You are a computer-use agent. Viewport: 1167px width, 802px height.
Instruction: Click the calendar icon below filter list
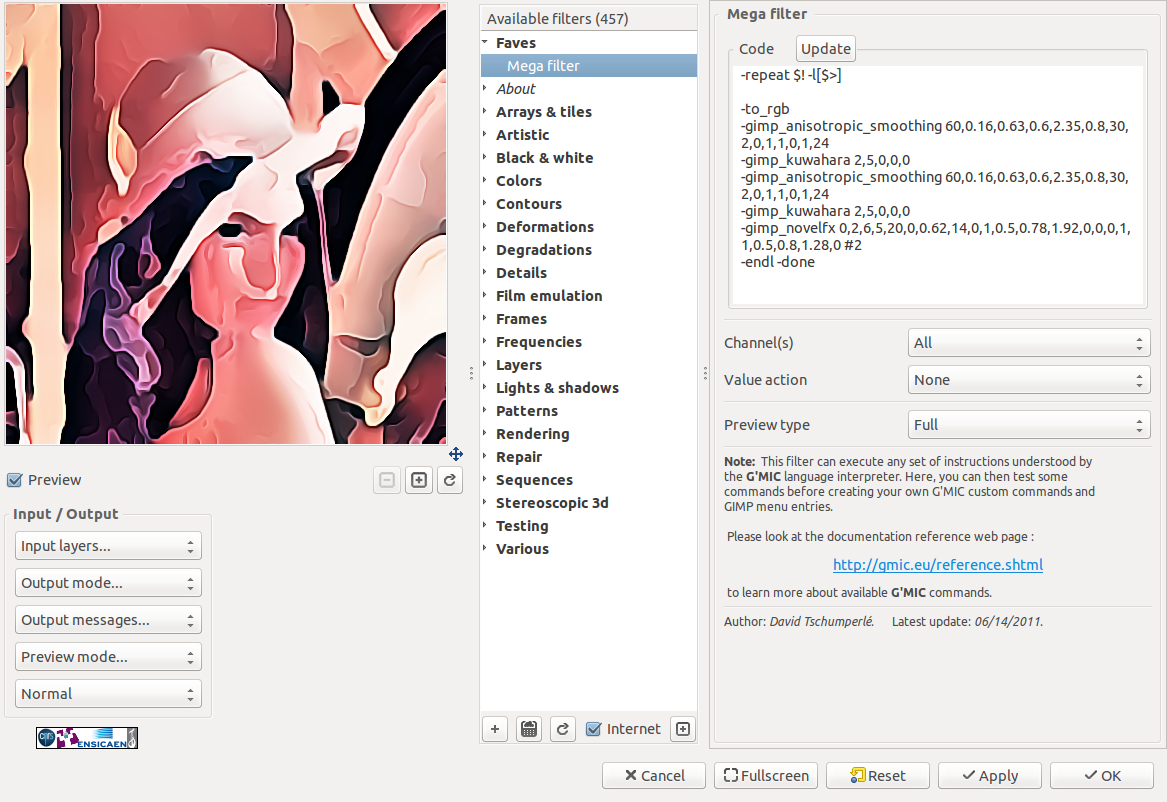529,729
